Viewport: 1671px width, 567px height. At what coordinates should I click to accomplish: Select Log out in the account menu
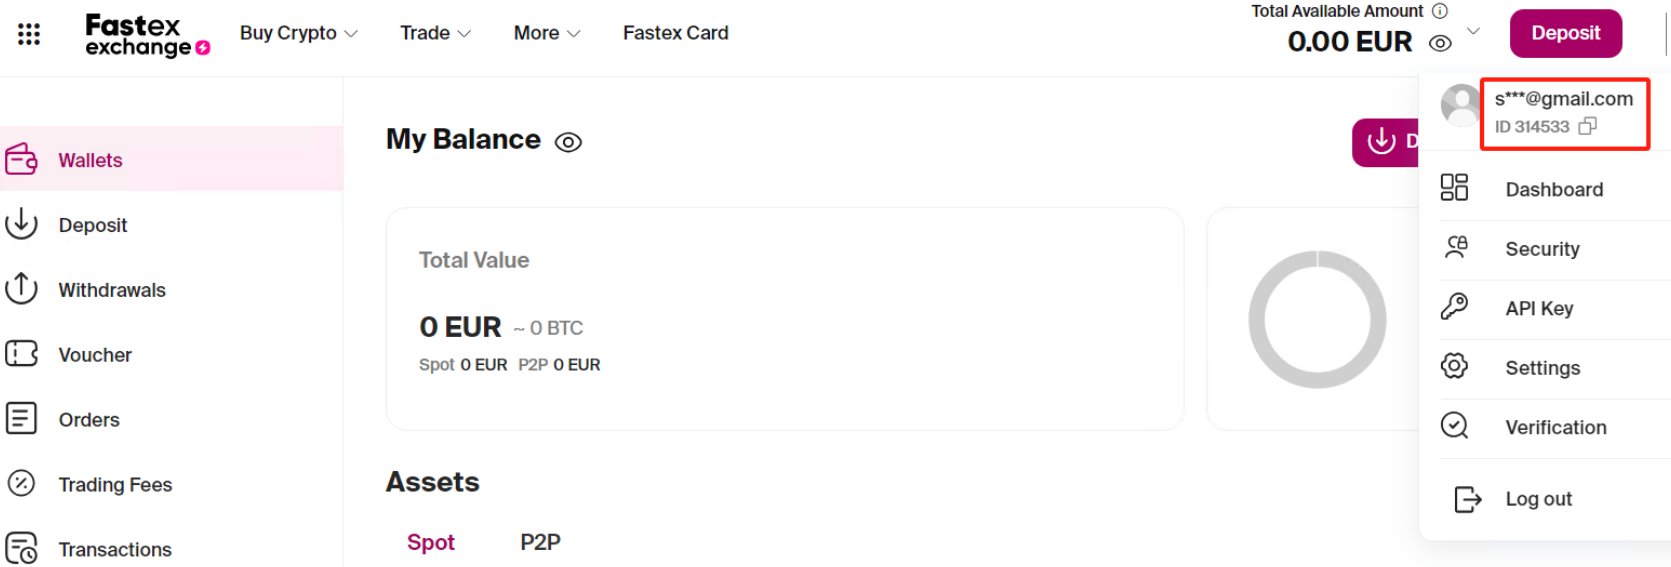click(1538, 499)
